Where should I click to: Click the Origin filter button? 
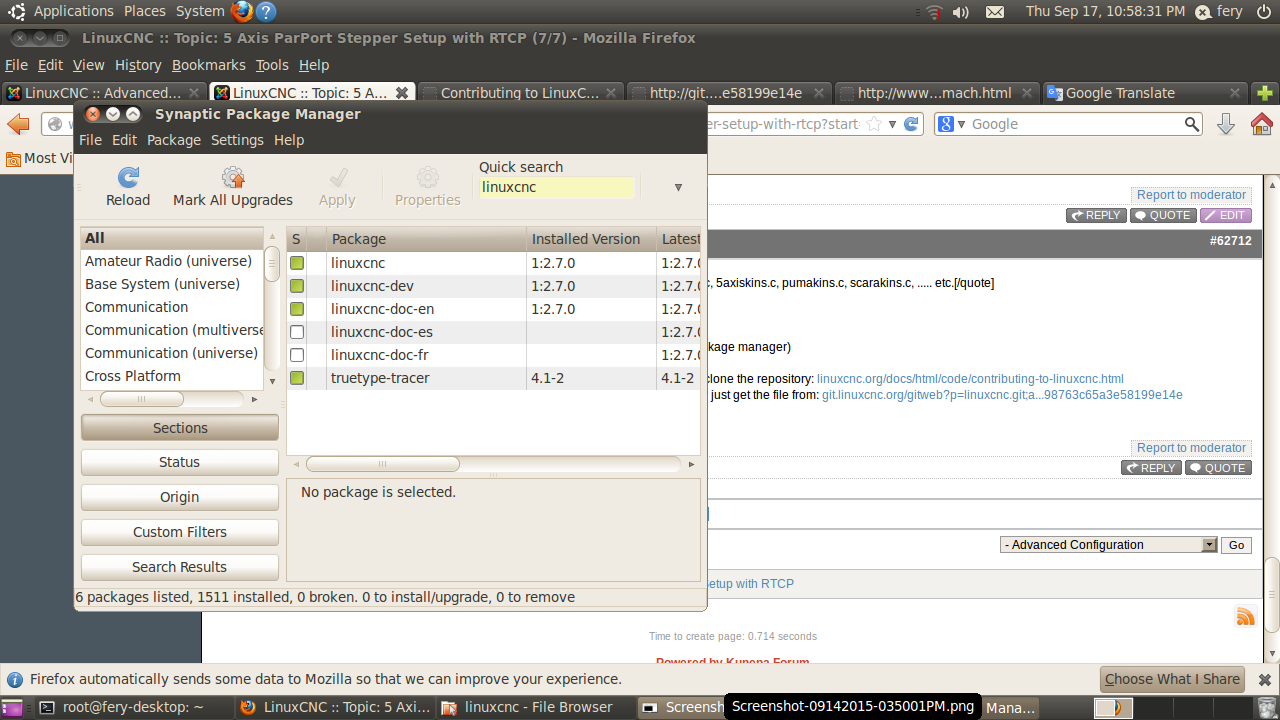click(180, 497)
